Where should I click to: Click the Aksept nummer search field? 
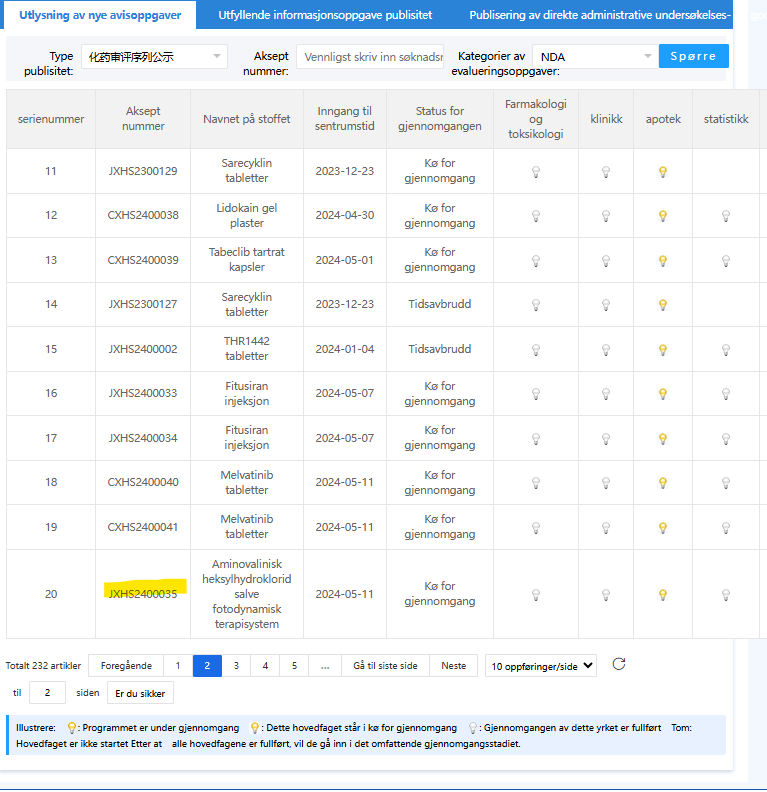pos(369,57)
